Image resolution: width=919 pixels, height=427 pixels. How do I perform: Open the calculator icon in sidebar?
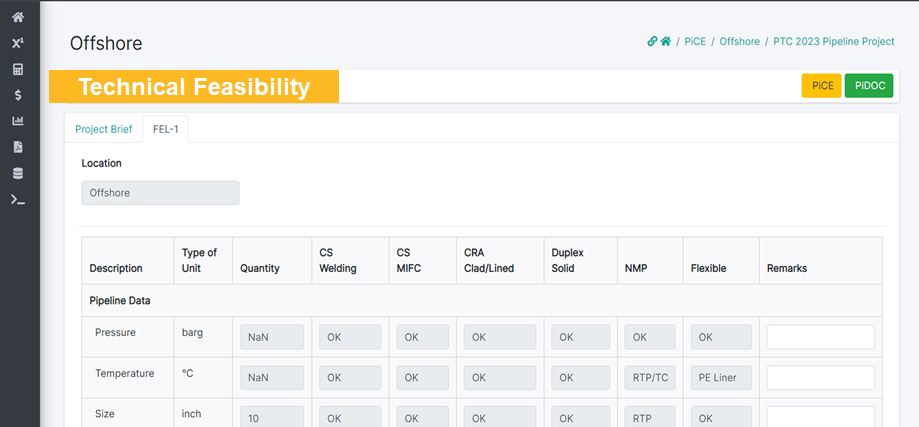[18, 69]
